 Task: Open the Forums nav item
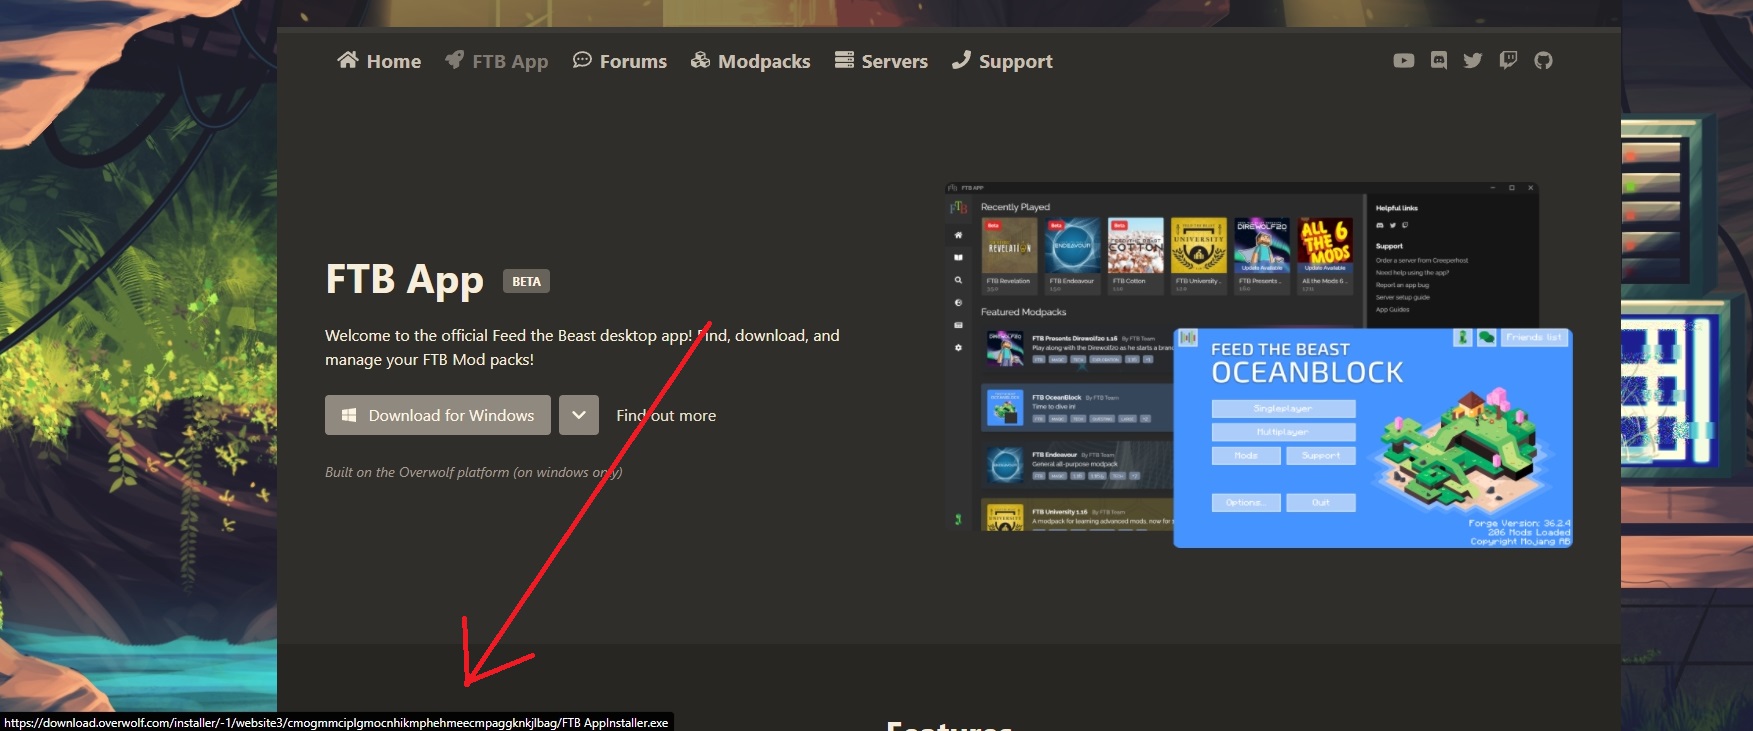(619, 61)
